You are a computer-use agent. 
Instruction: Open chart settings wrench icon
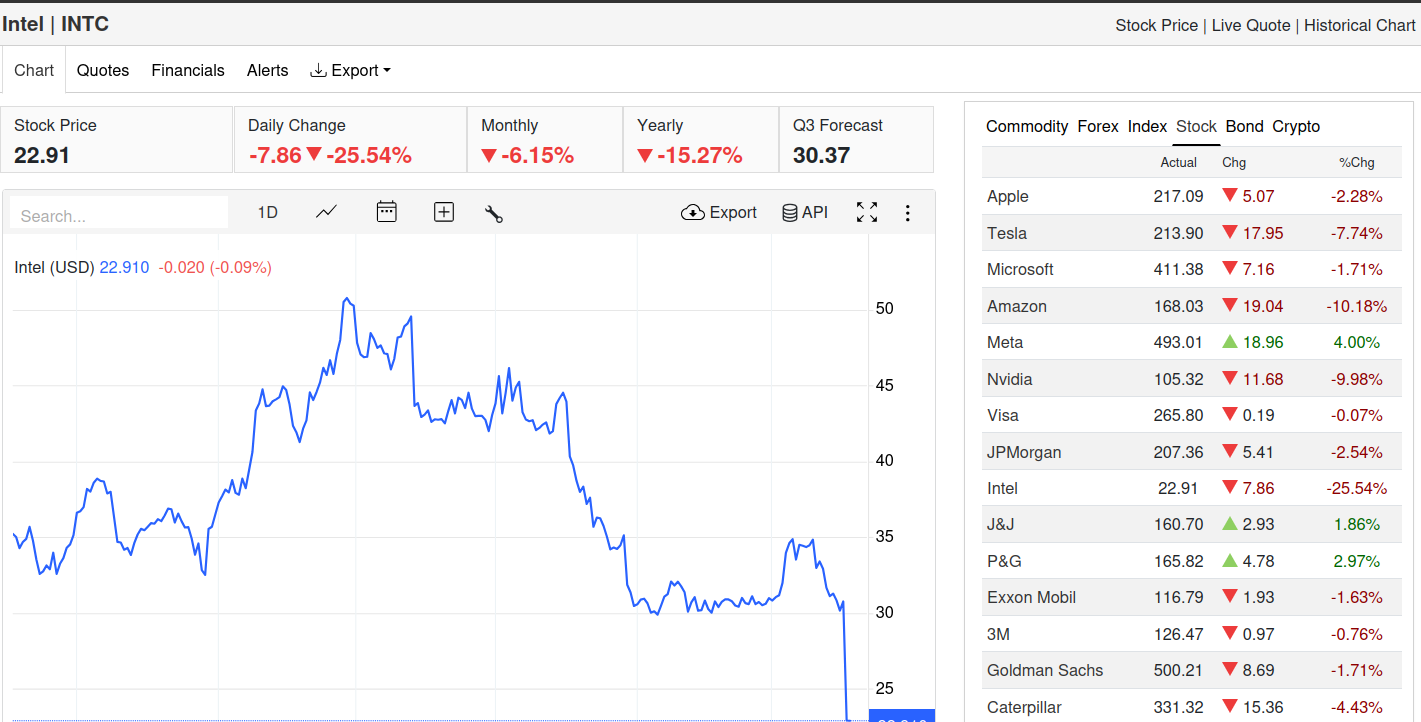click(x=493, y=213)
